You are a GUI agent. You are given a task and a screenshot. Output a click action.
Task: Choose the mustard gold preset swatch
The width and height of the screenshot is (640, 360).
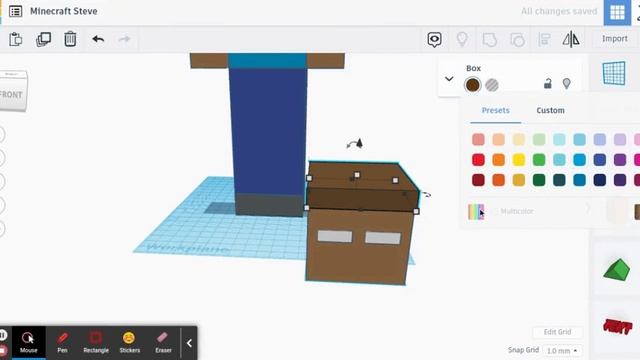point(519,180)
